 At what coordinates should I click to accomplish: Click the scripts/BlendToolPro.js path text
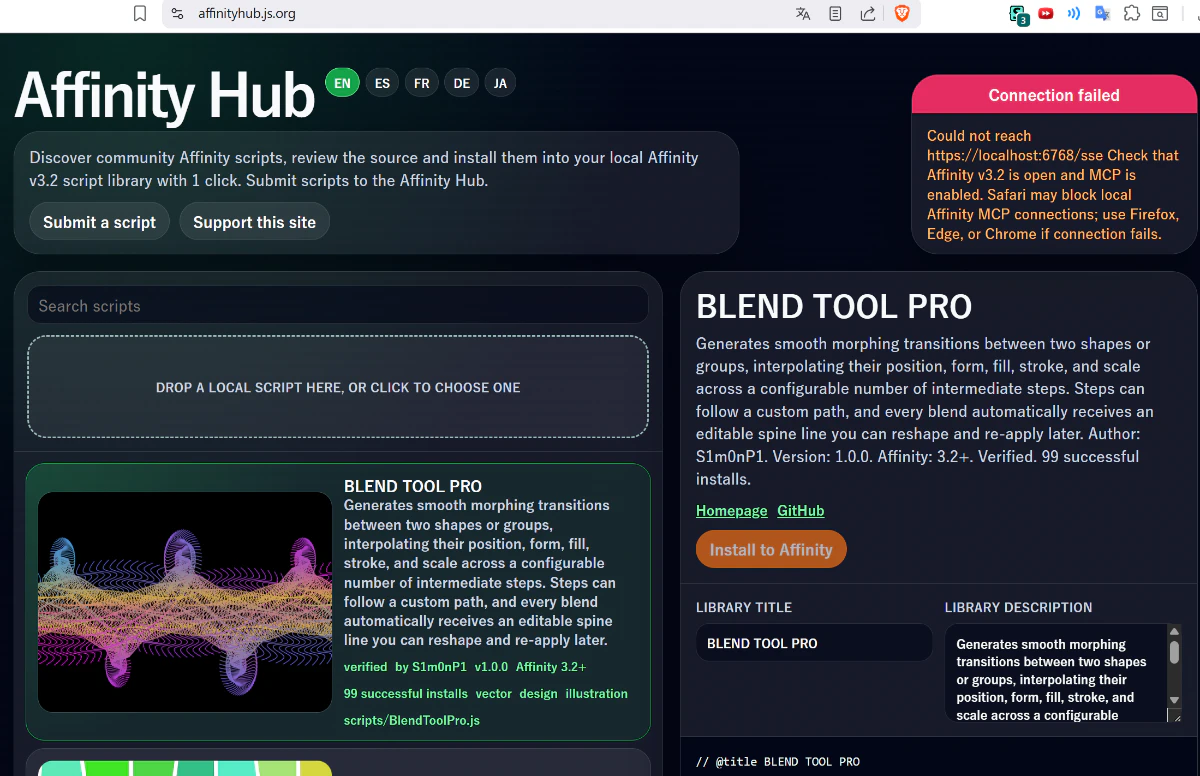412,720
